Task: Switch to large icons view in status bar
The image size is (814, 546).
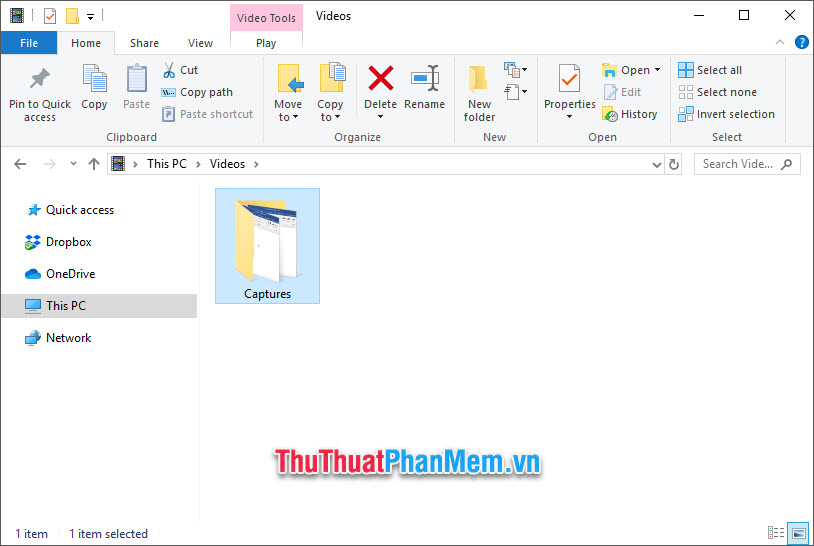Action: point(798,533)
